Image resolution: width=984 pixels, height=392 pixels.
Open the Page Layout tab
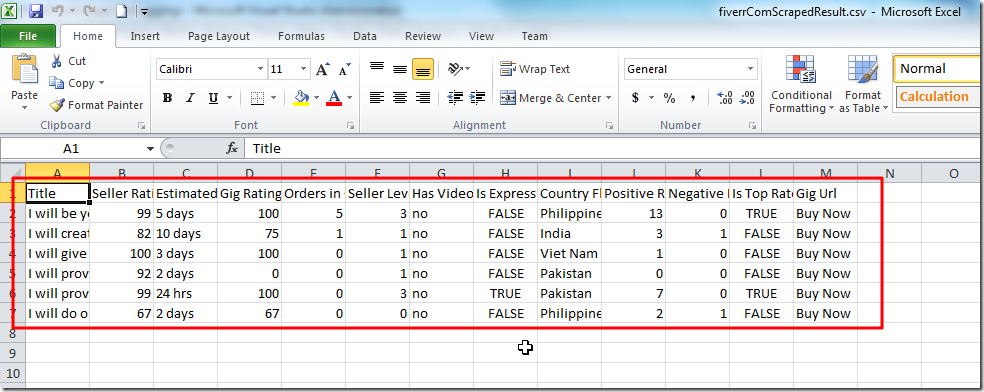[219, 36]
